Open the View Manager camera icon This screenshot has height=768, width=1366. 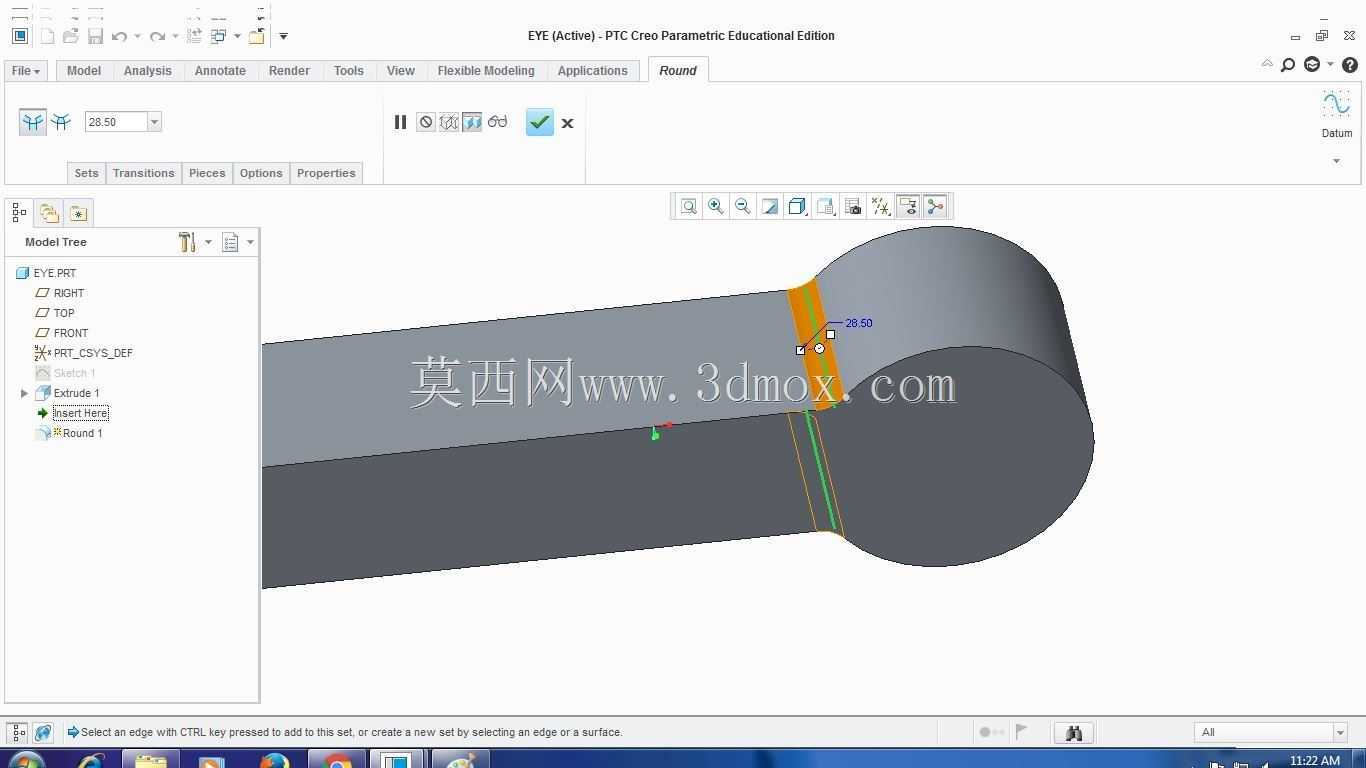(x=853, y=206)
